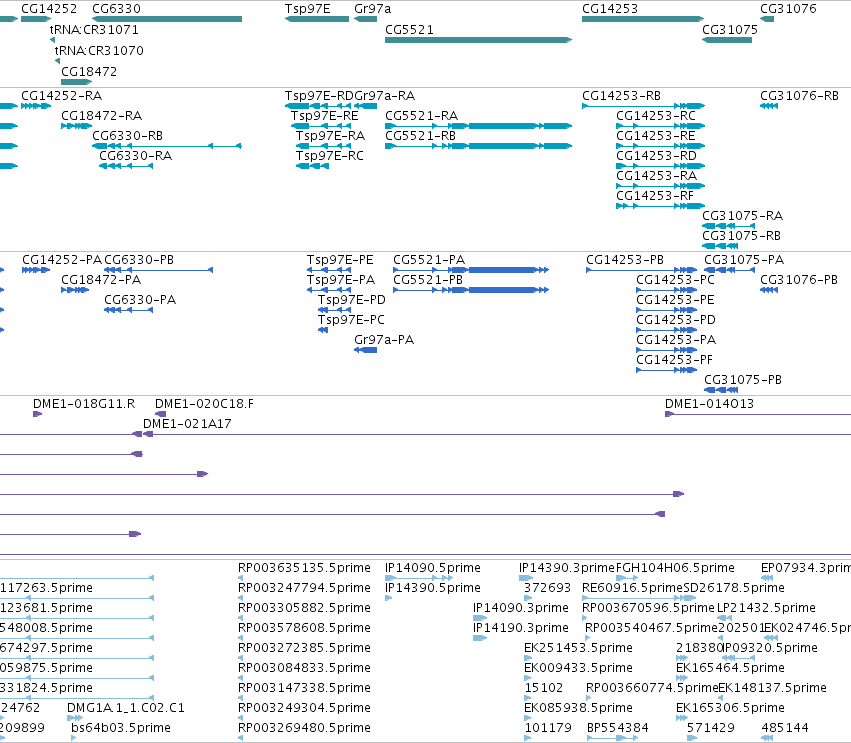851x743 pixels.
Task: Select the CG31075 gene label
Action: click(x=730, y=30)
